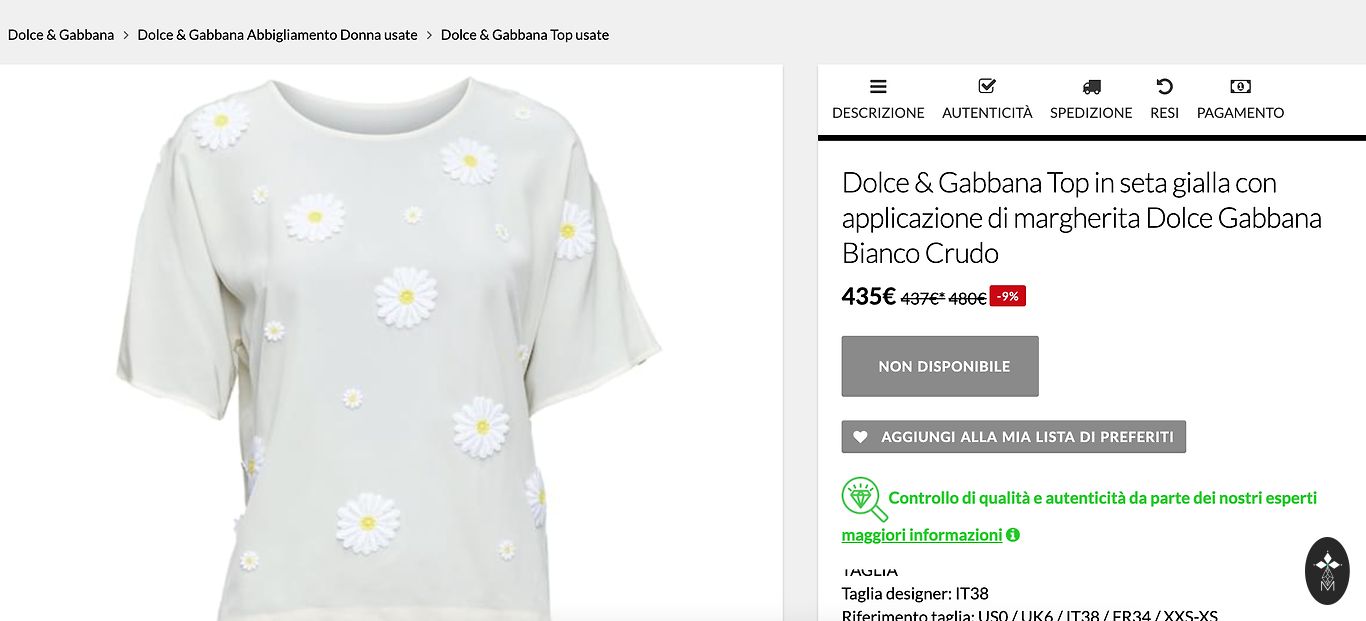Navigate to Dolce & Gabbana Top usate
Viewport: 1366px width, 621px height.
click(x=525, y=35)
